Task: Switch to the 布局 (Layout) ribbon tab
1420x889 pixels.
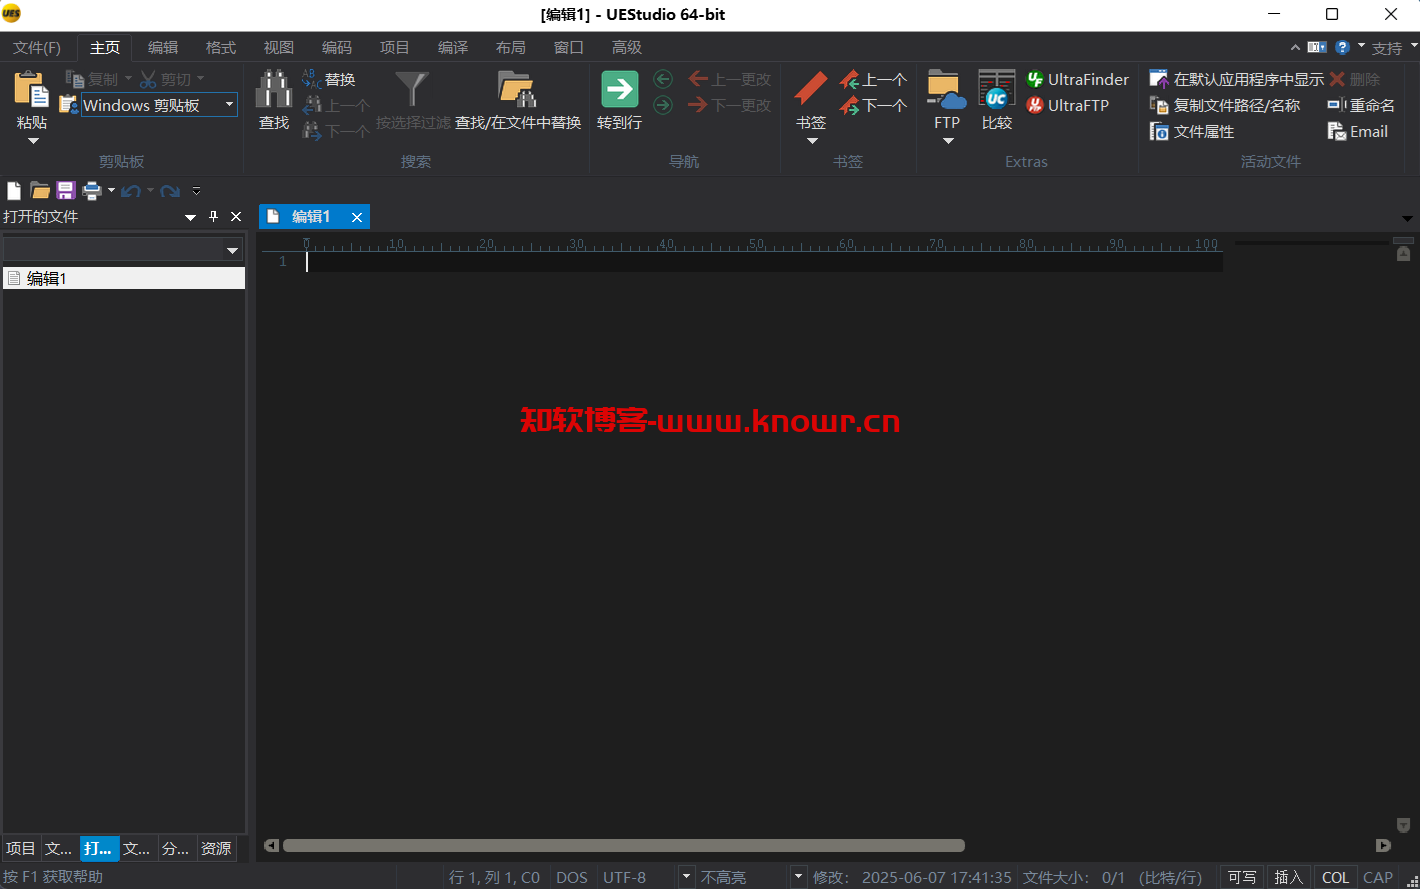Action: click(510, 47)
